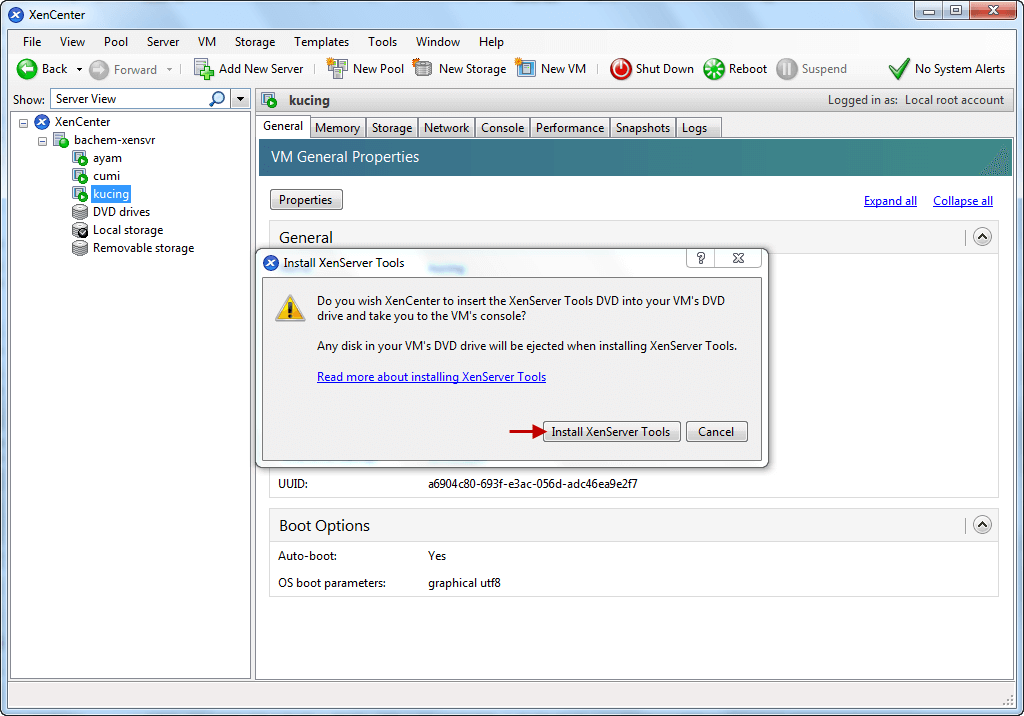Viewport: 1024px width, 716px height.
Task: Open the Tools menu
Action: pos(382,42)
